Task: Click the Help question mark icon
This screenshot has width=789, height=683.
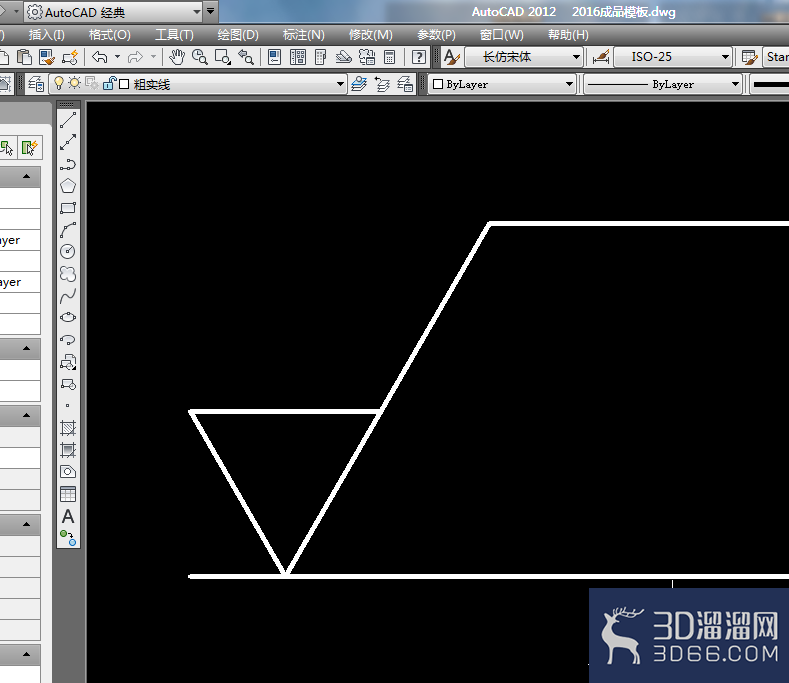Action: pyautogui.click(x=419, y=57)
